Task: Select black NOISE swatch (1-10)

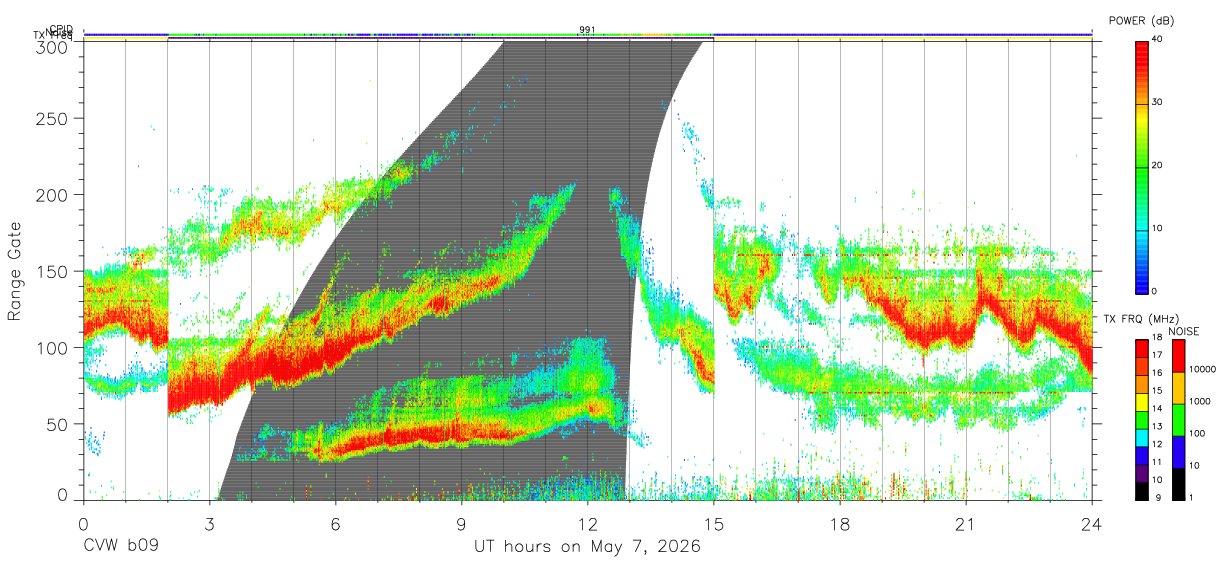Action: [1179, 484]
